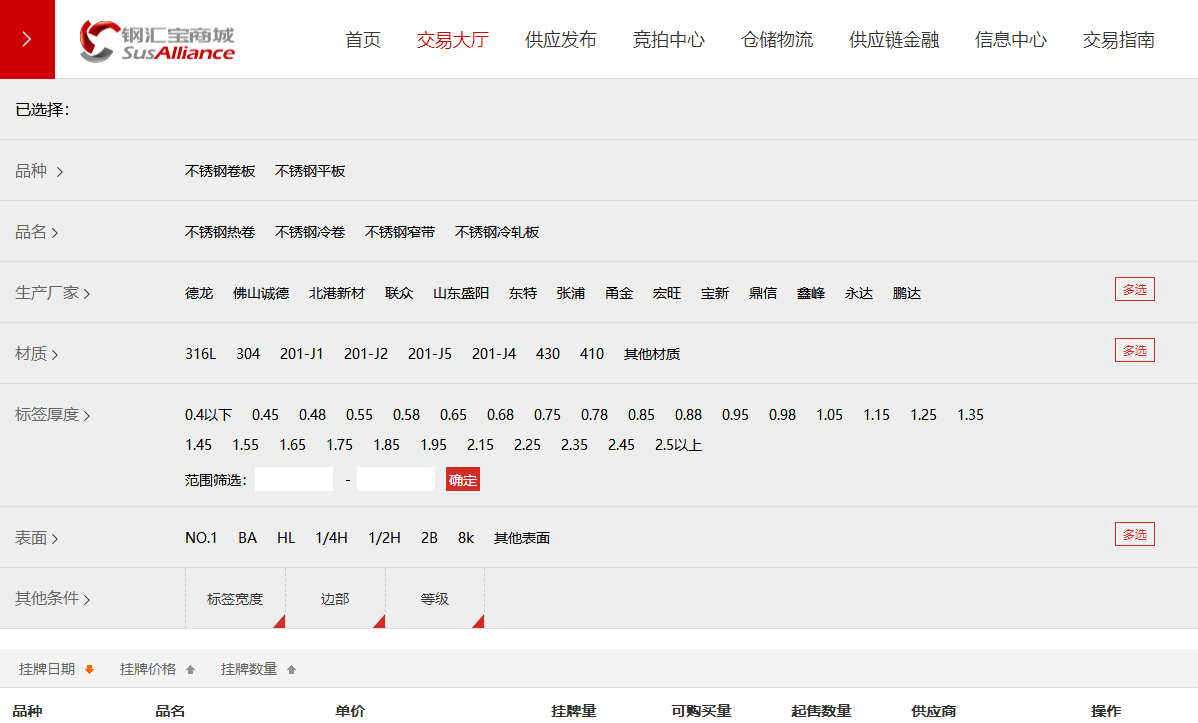
Task: Expand the 标签宽度 dropdown
Action: pos(235,599)
